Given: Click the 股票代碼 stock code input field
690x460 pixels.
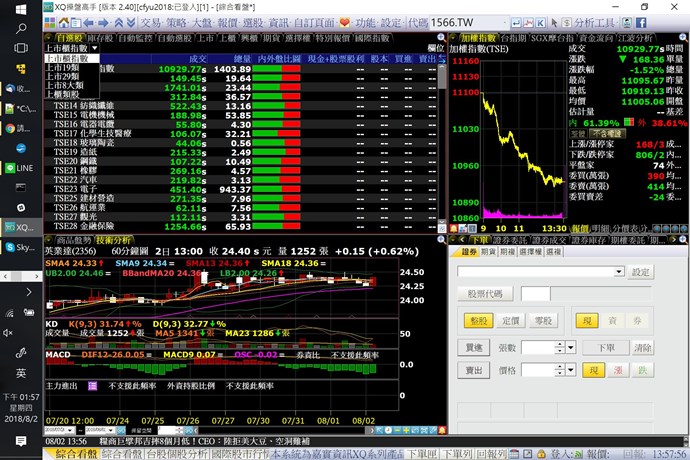Looking at the screenshot, I should click(x=534, y=294).
